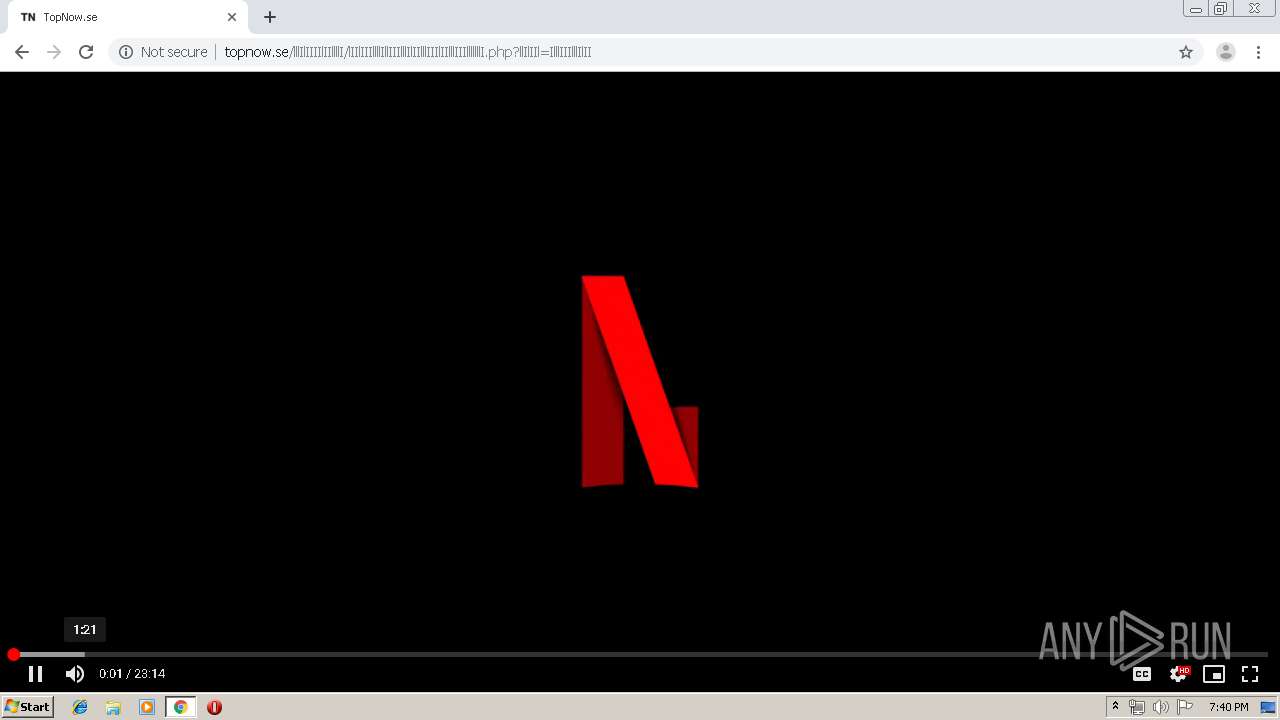This screenshot has height=720, width=1280.
Task: Click the 0:01 / 23:14 time display
Action: coord(132,674)
